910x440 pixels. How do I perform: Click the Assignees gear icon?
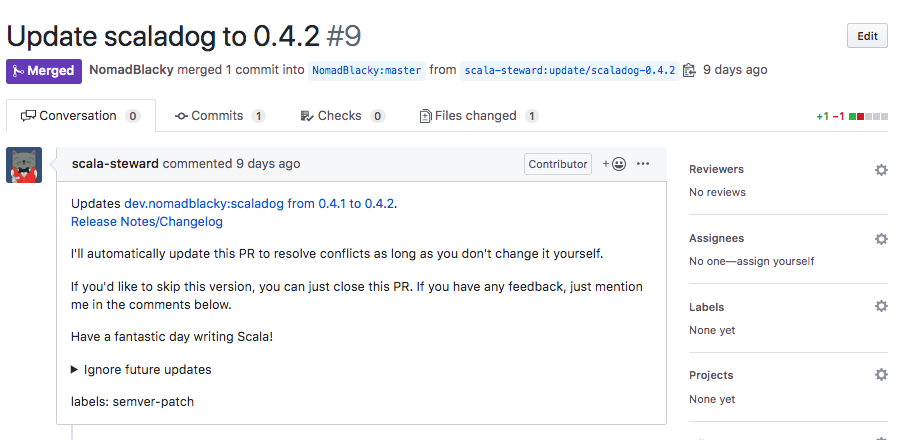(x=881, y=239)
